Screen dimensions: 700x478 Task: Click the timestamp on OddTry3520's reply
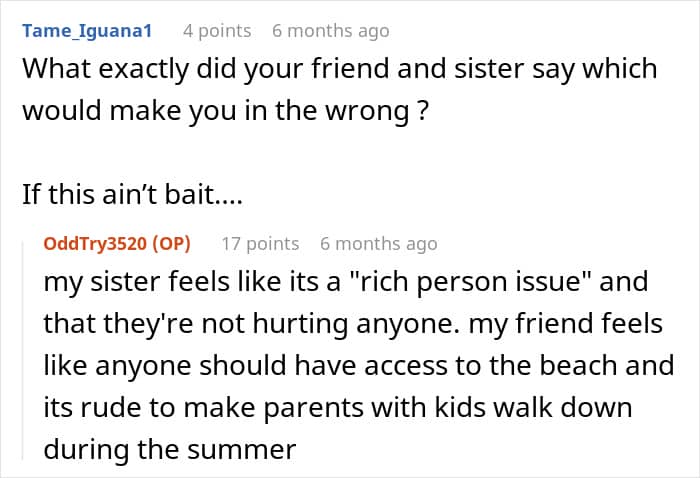pyautogui.click(x=378, y=243)
